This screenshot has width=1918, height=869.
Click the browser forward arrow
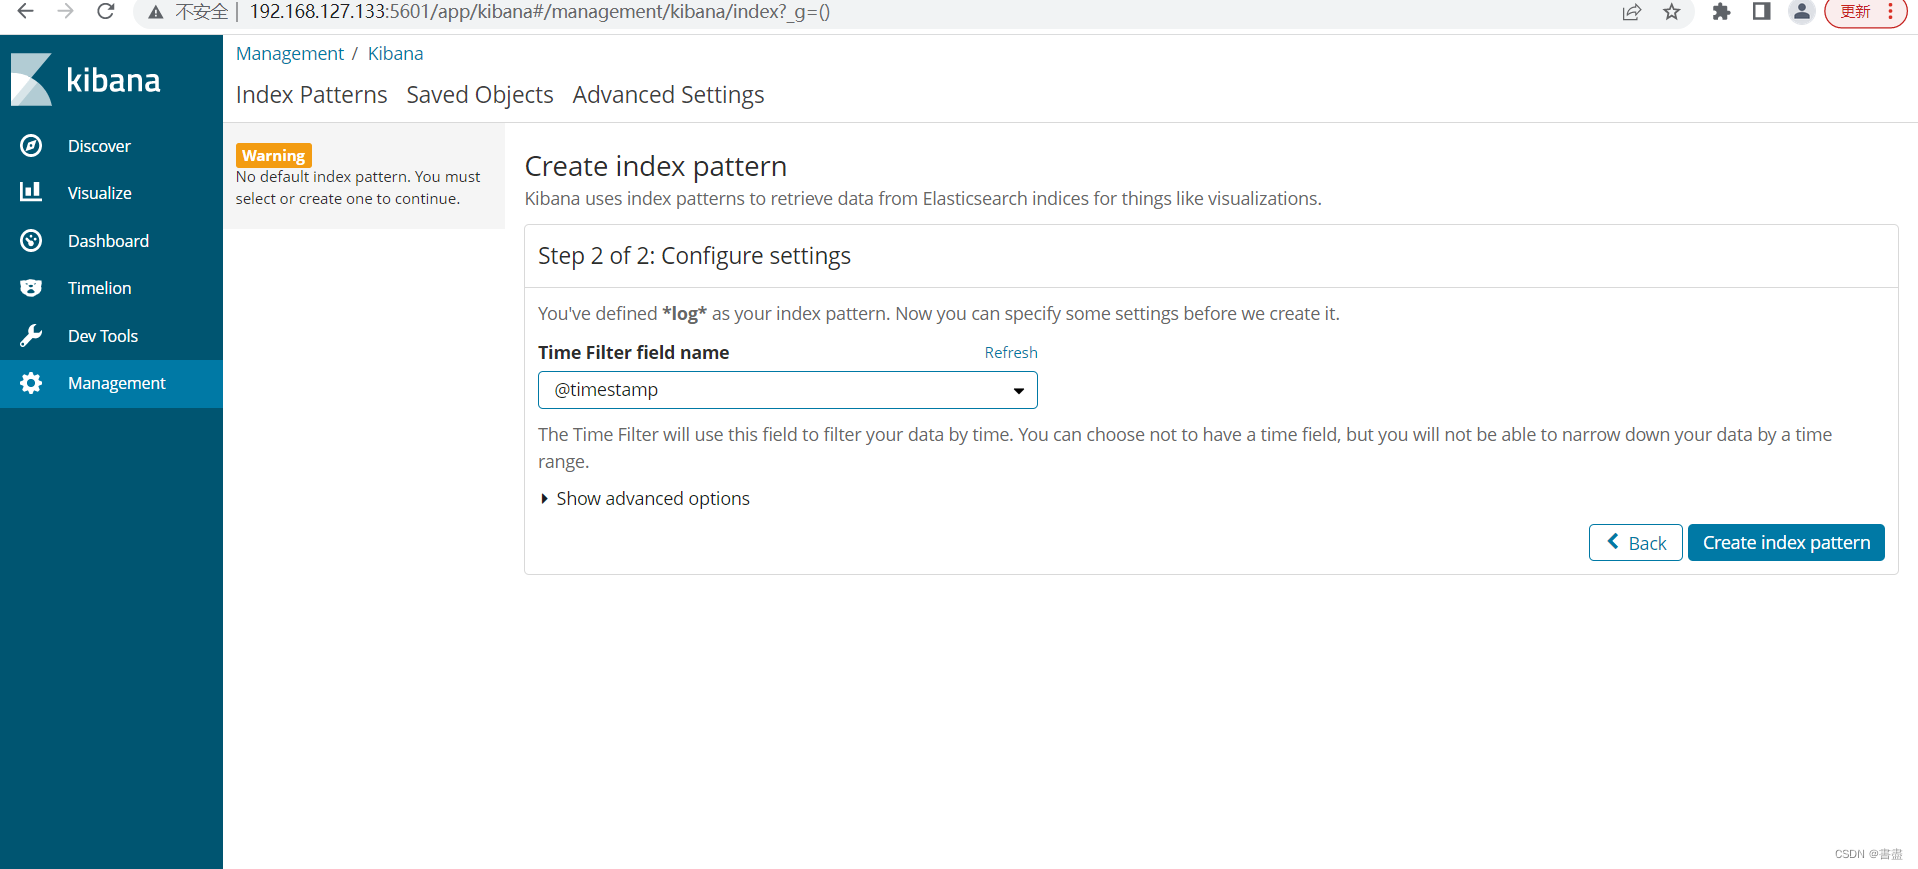click(x=66, y=12)
